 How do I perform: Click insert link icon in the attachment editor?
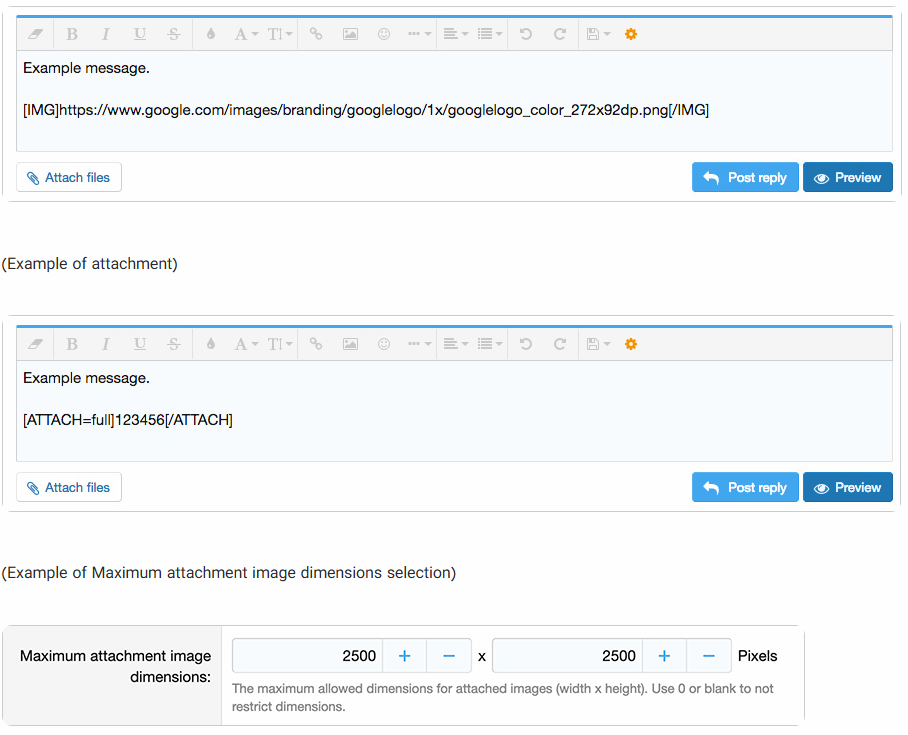click(x=316, y=344)
